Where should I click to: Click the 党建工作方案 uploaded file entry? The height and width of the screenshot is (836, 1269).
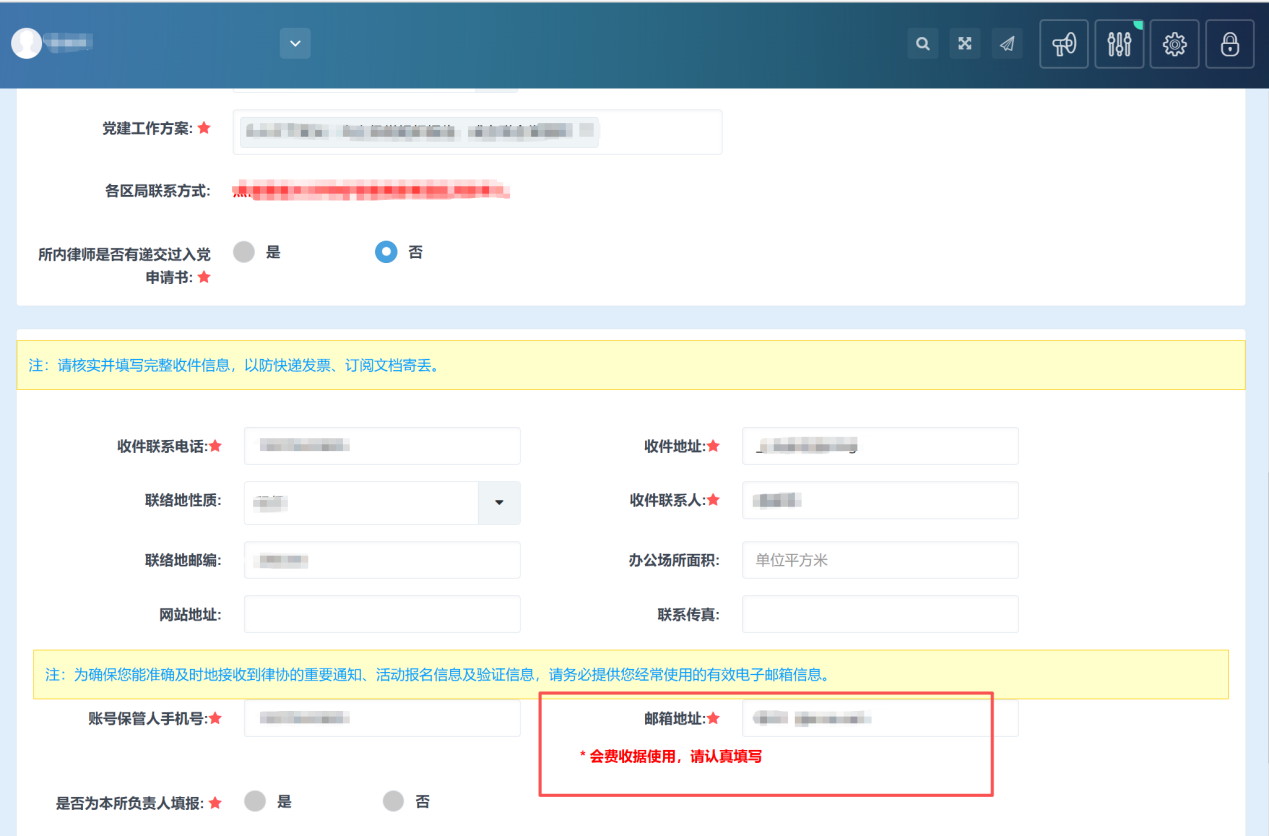(420, 131)
